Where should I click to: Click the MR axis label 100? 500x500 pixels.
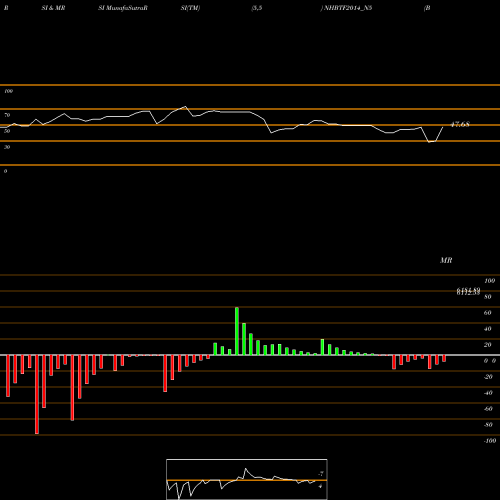(x=489, y=281)
